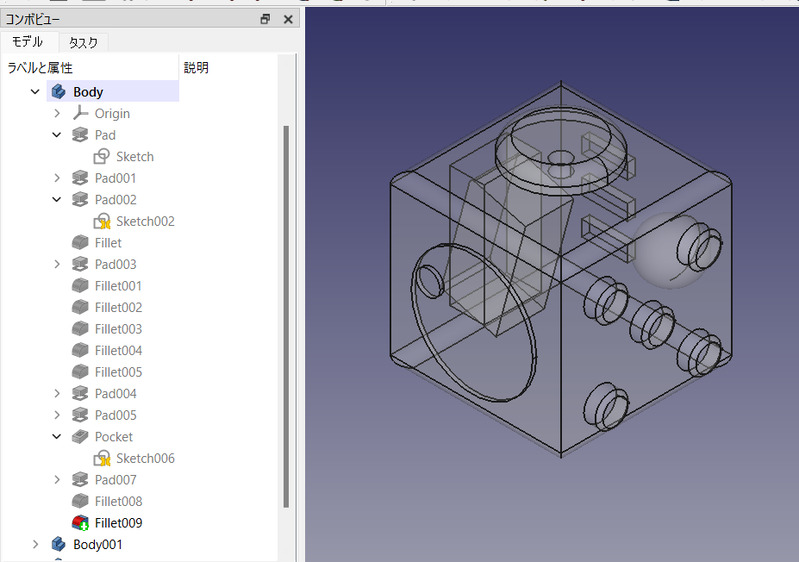Select the Body label
Image resolution: width=799 pixels, height=562 pixels.
pos(88,92)
